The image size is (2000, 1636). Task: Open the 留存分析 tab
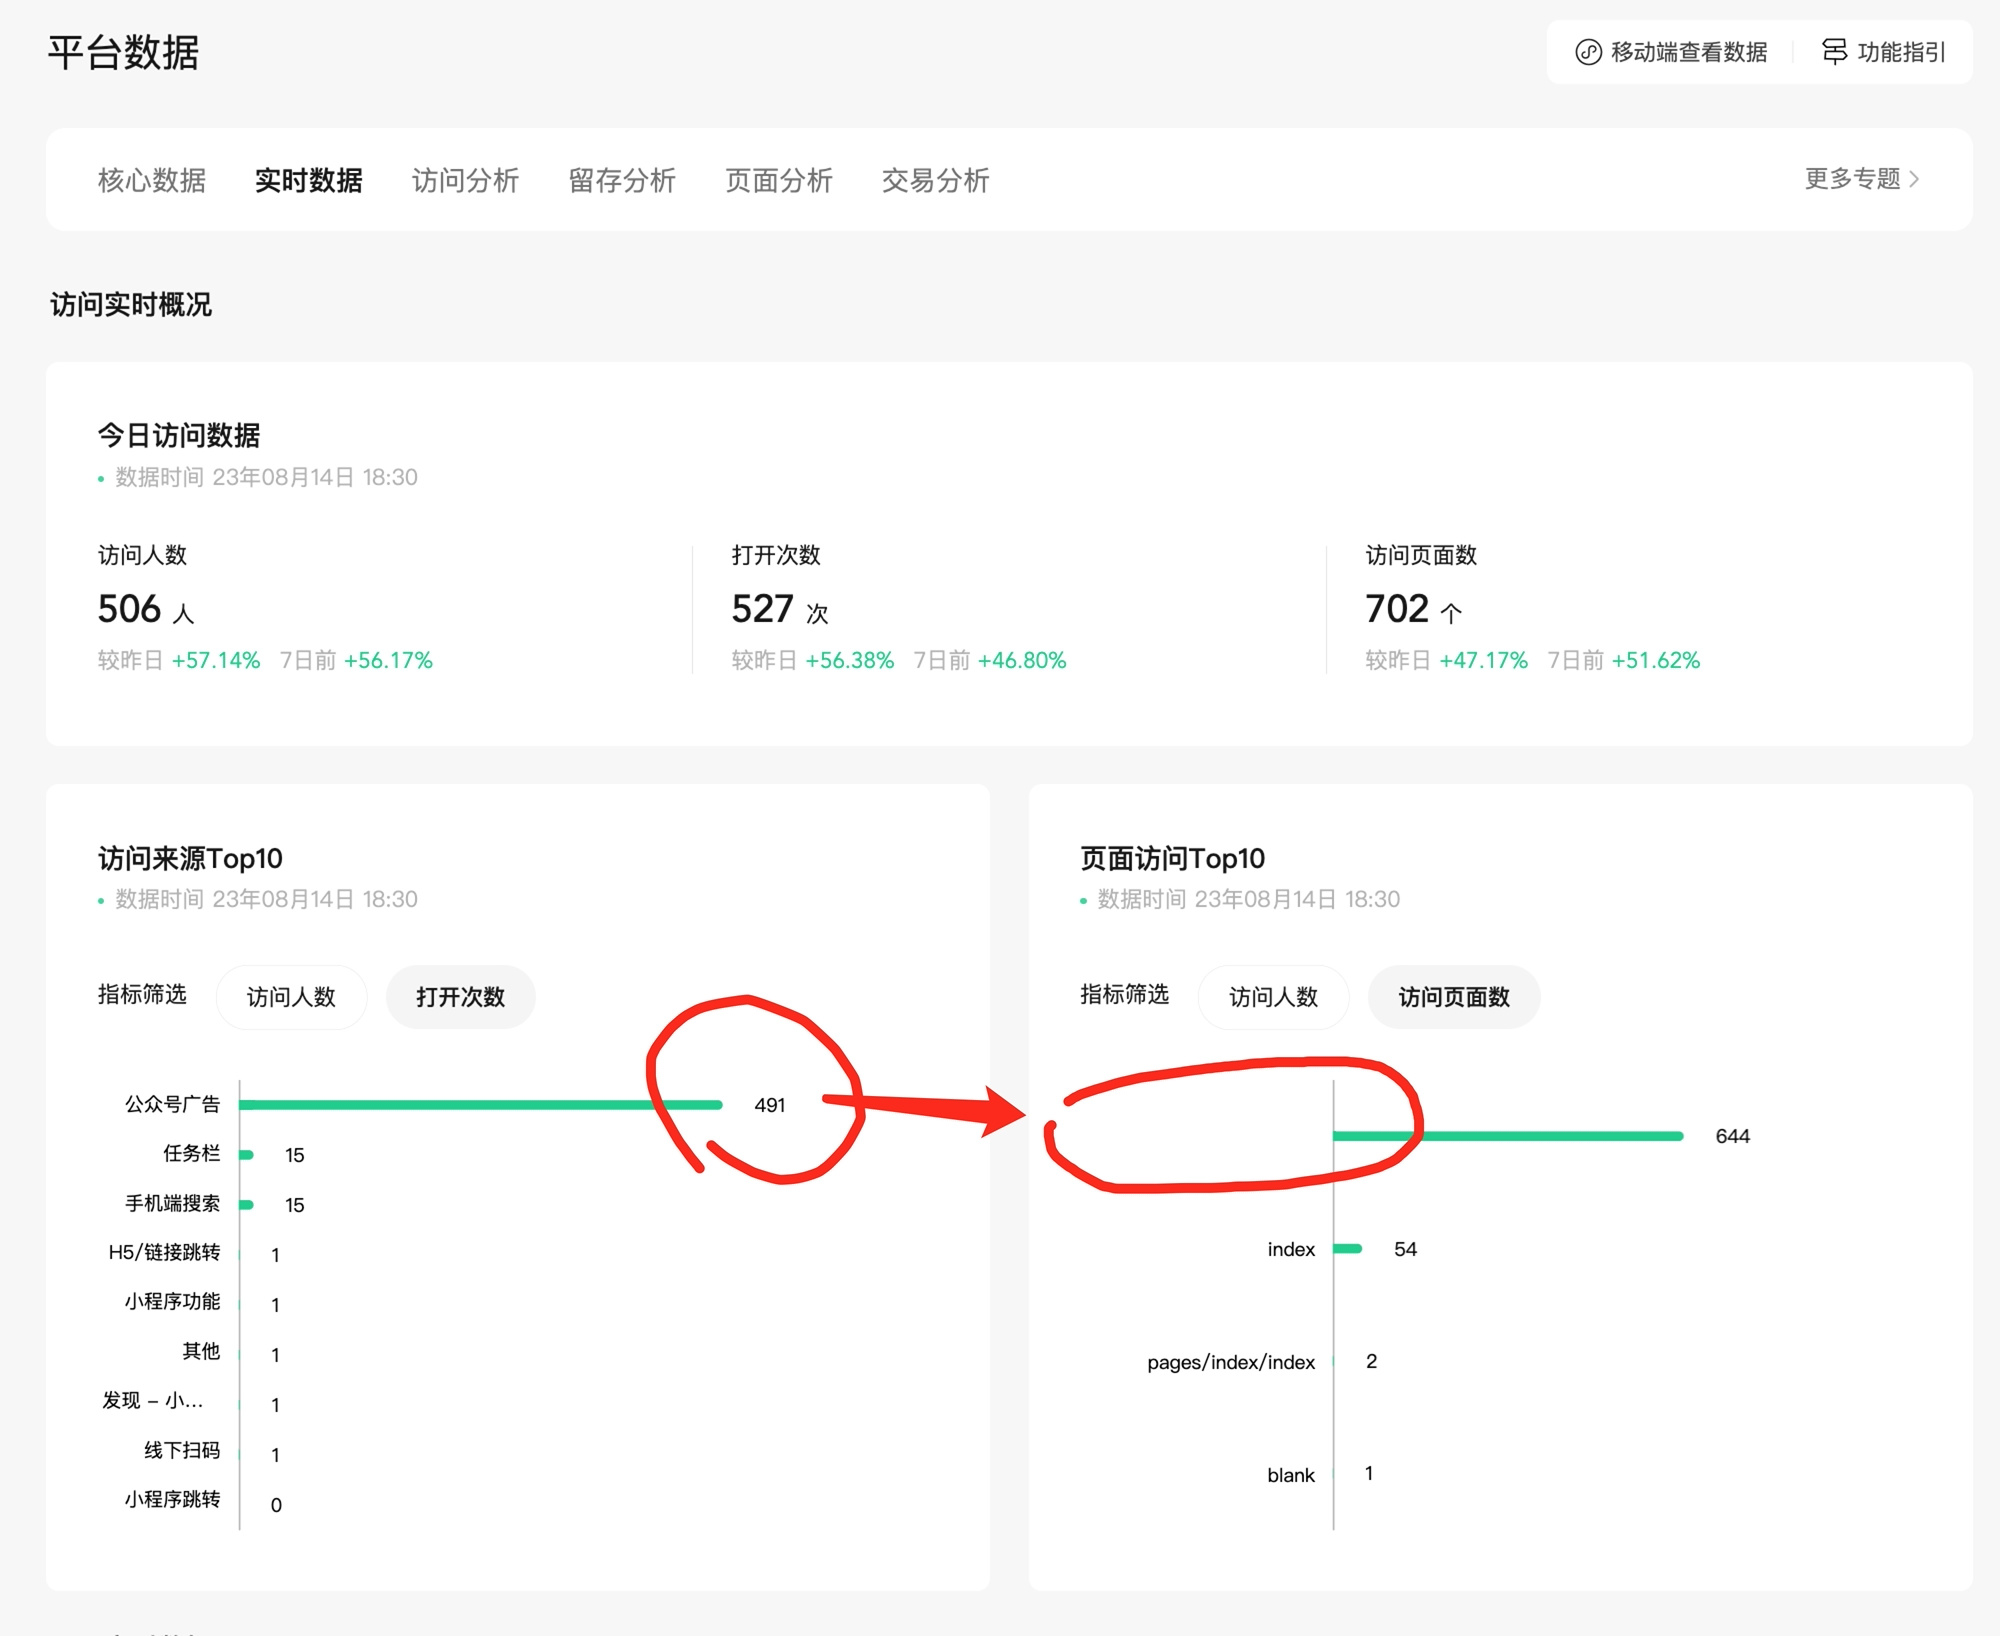pos(621,180)
